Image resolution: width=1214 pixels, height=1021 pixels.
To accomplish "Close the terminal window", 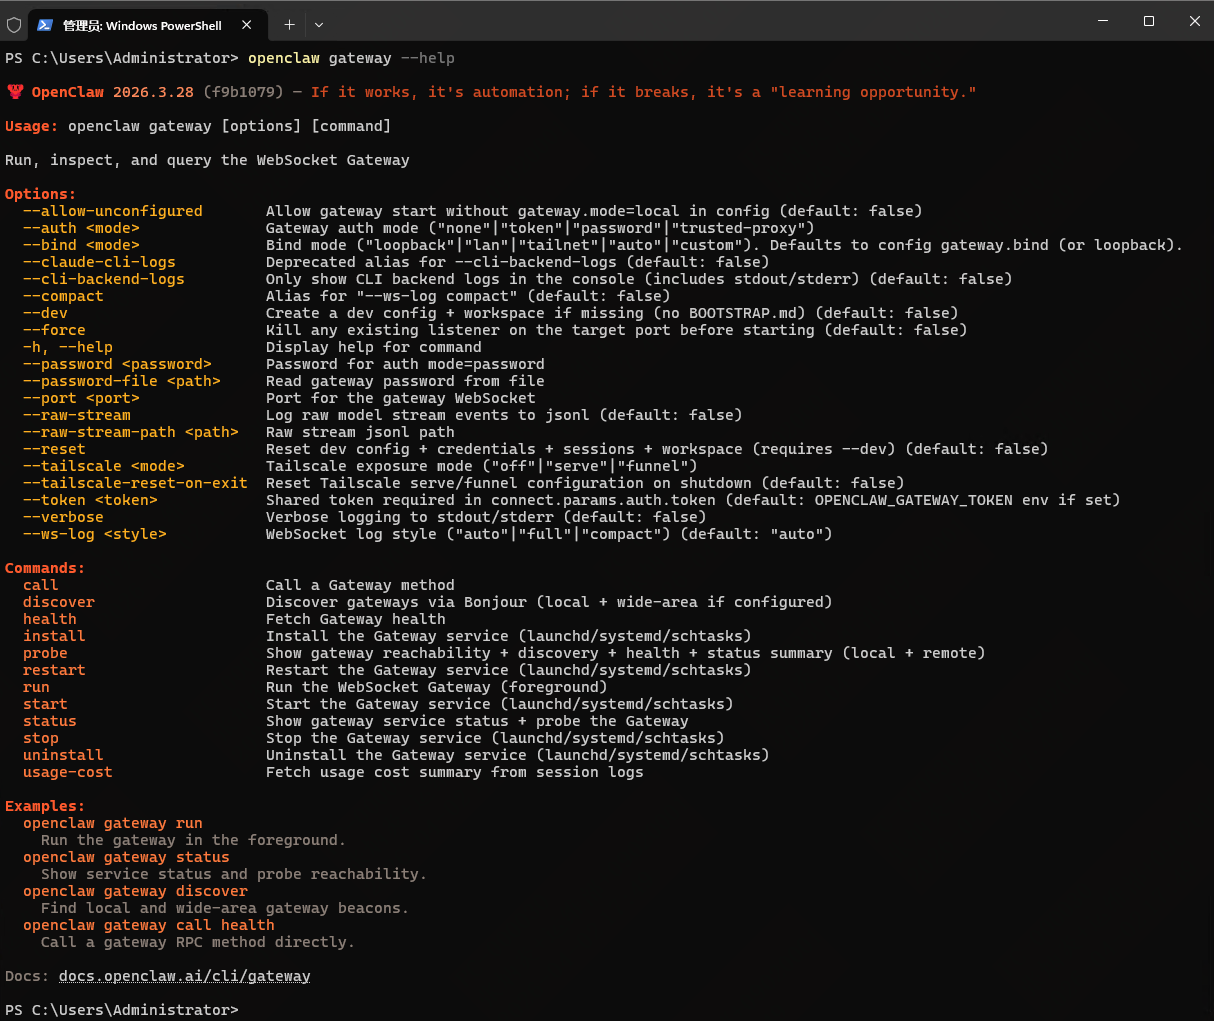I will point(1194,21).
